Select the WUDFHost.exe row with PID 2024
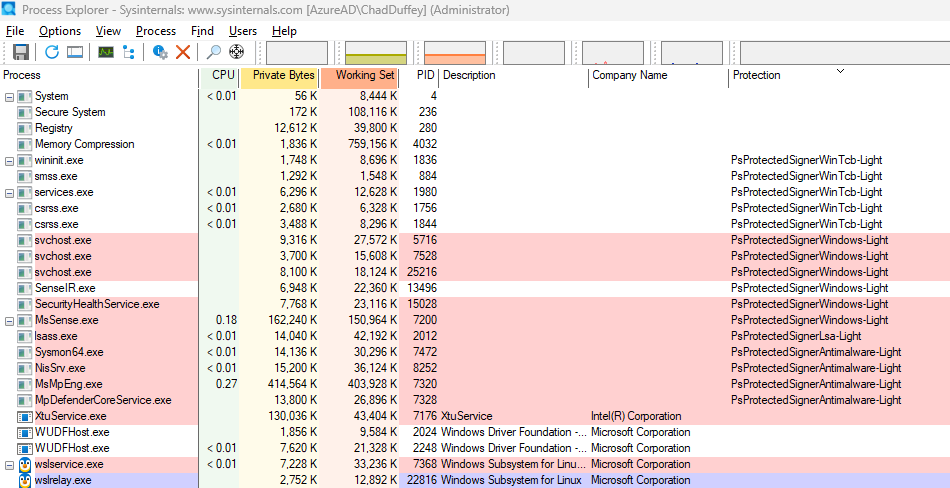 (475, 433)
